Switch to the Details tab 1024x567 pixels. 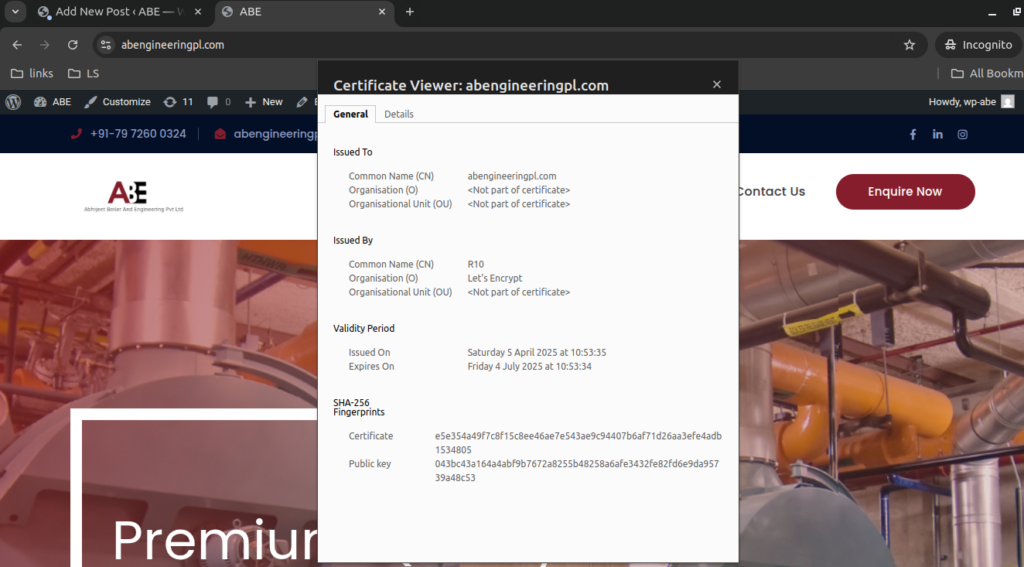click(398, 114)
